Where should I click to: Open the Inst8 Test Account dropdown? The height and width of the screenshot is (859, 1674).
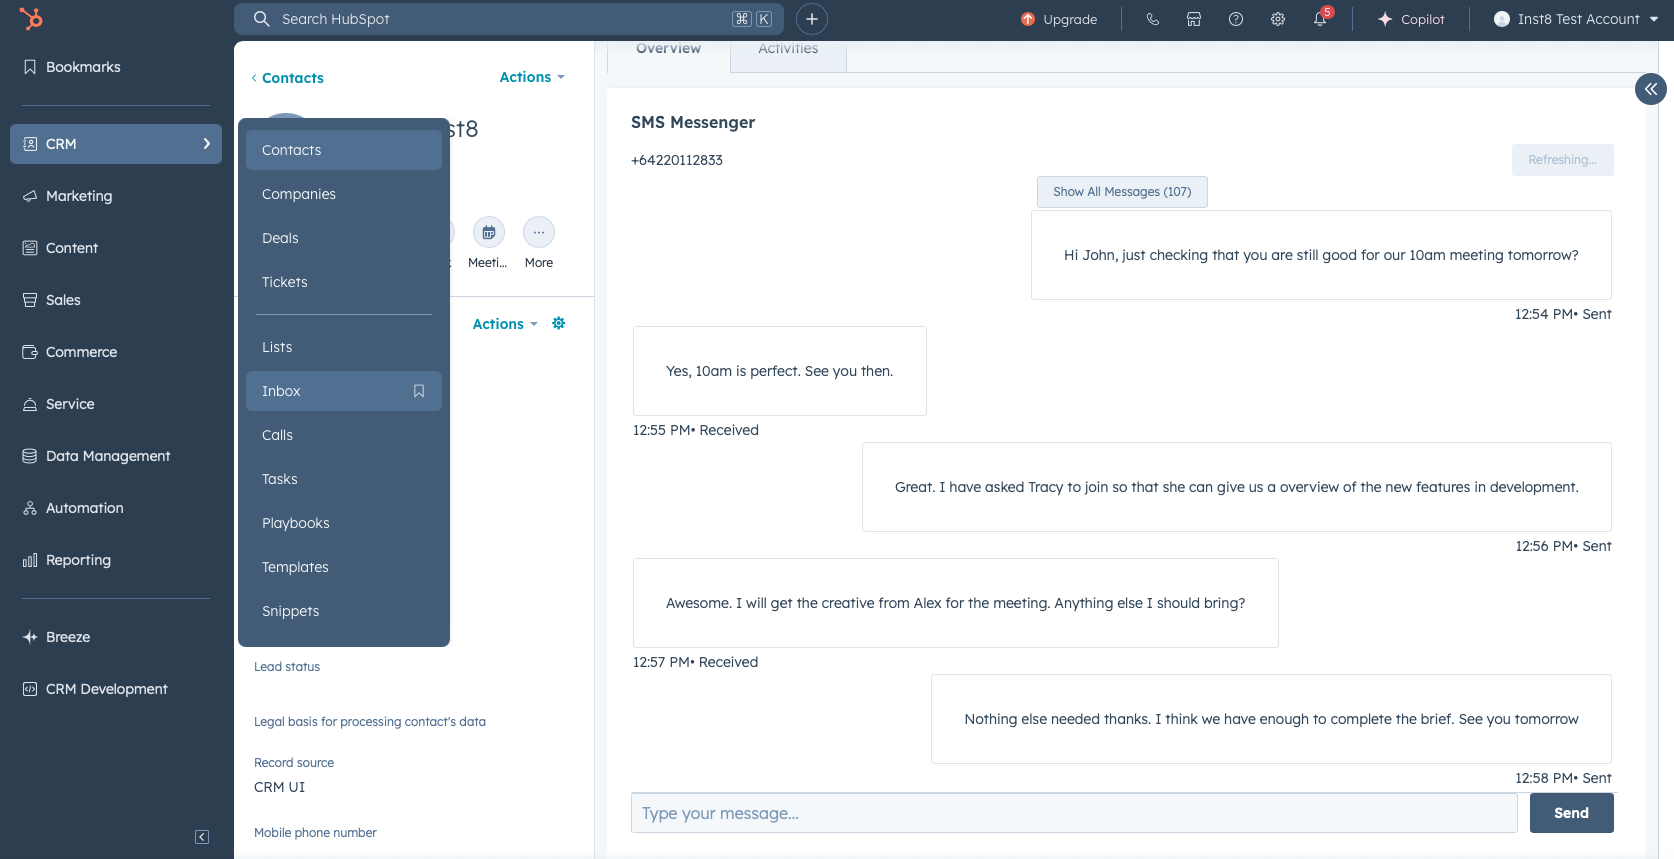coord(1576,19)
